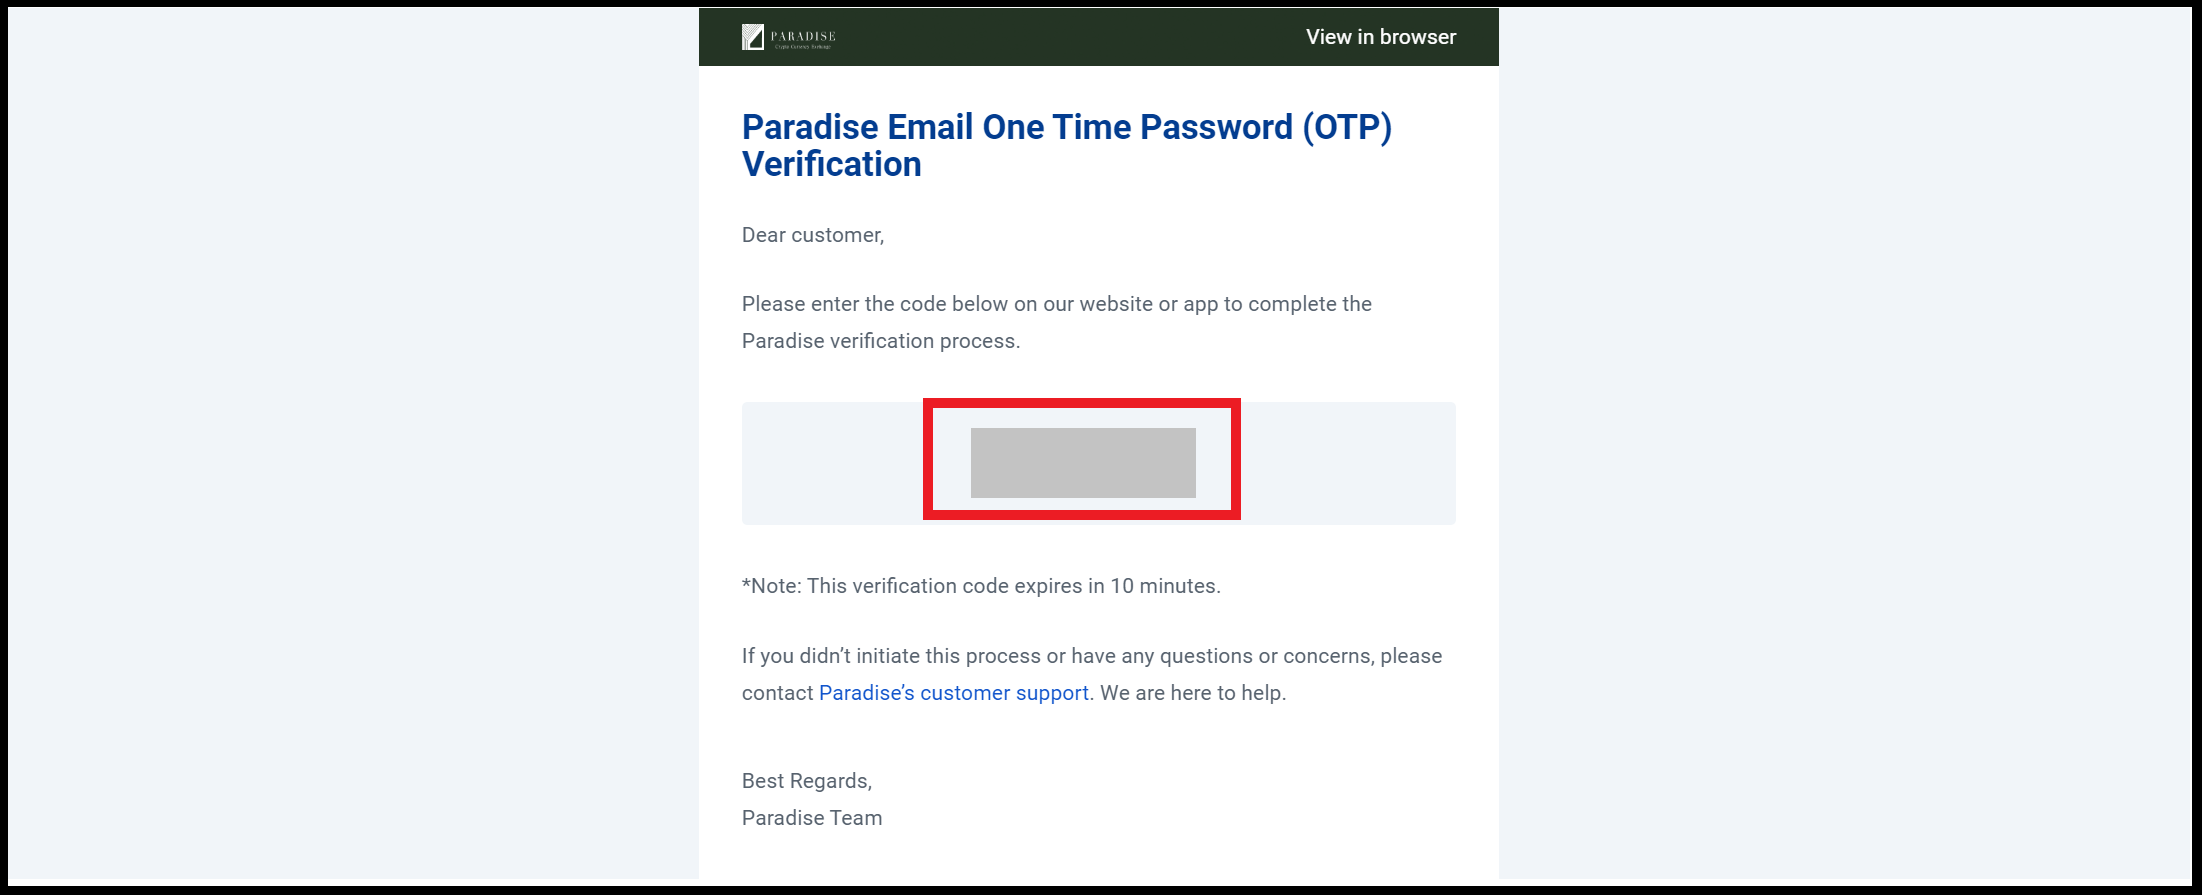Click the 'If you didn't initiate' sentence
The width and height of the screenshot is (2203, 895).
(1092, 656)
